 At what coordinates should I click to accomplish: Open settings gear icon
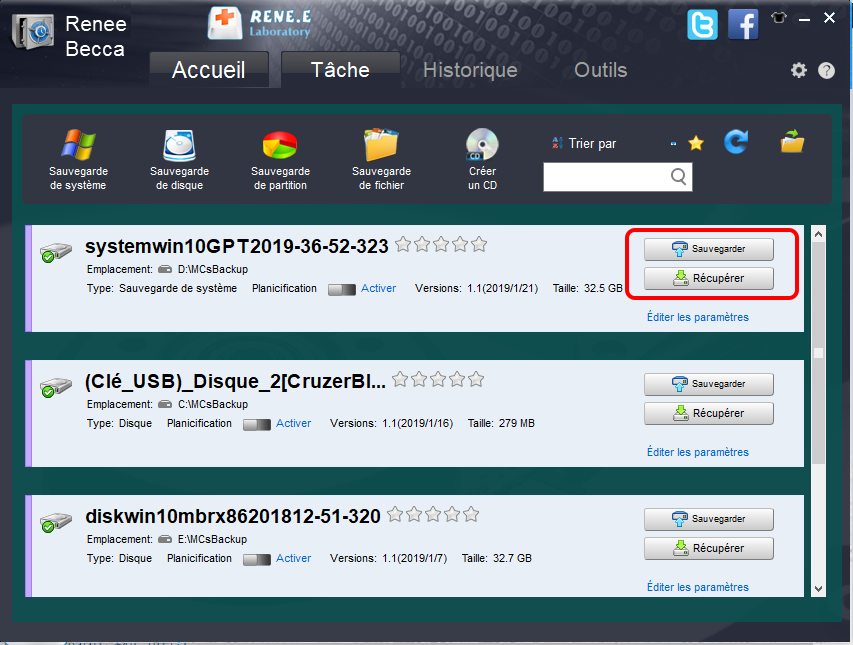pyautogui.click(x=799, y=70)
